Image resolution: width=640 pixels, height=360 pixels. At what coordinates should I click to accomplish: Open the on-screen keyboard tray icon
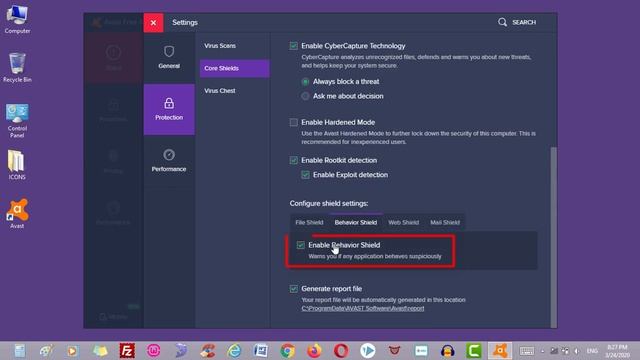pyautogui.click(x=527, y=351)
